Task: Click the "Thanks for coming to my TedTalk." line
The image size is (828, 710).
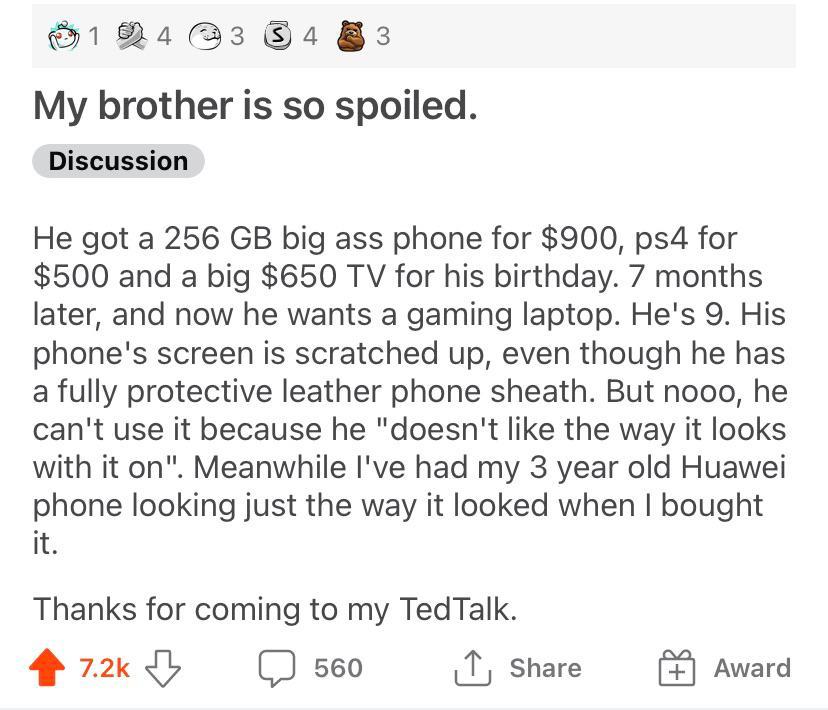Action: [x=275, y=609]
